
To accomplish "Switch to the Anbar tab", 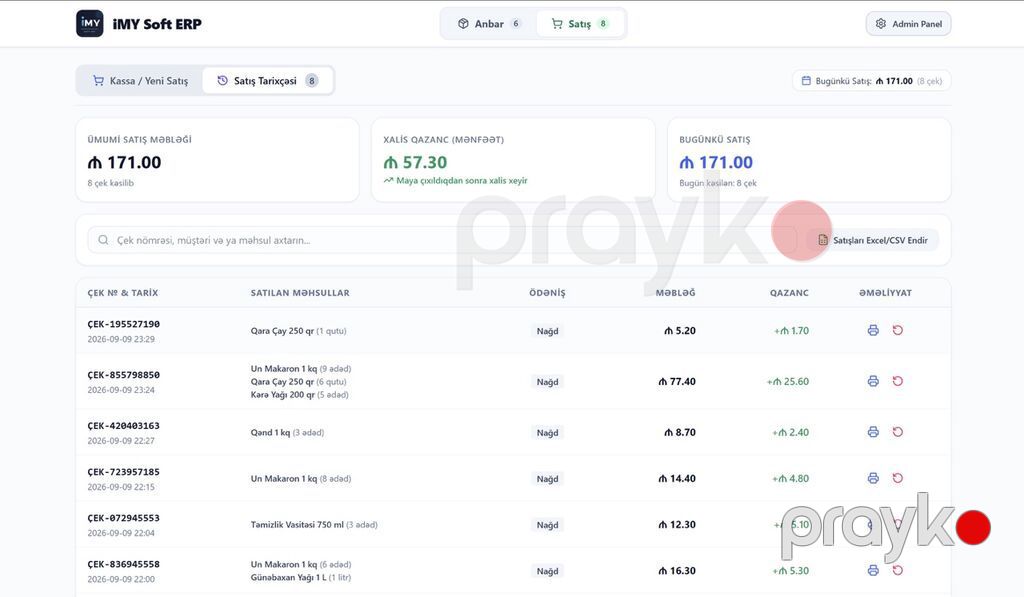I will tap(489, 24).
